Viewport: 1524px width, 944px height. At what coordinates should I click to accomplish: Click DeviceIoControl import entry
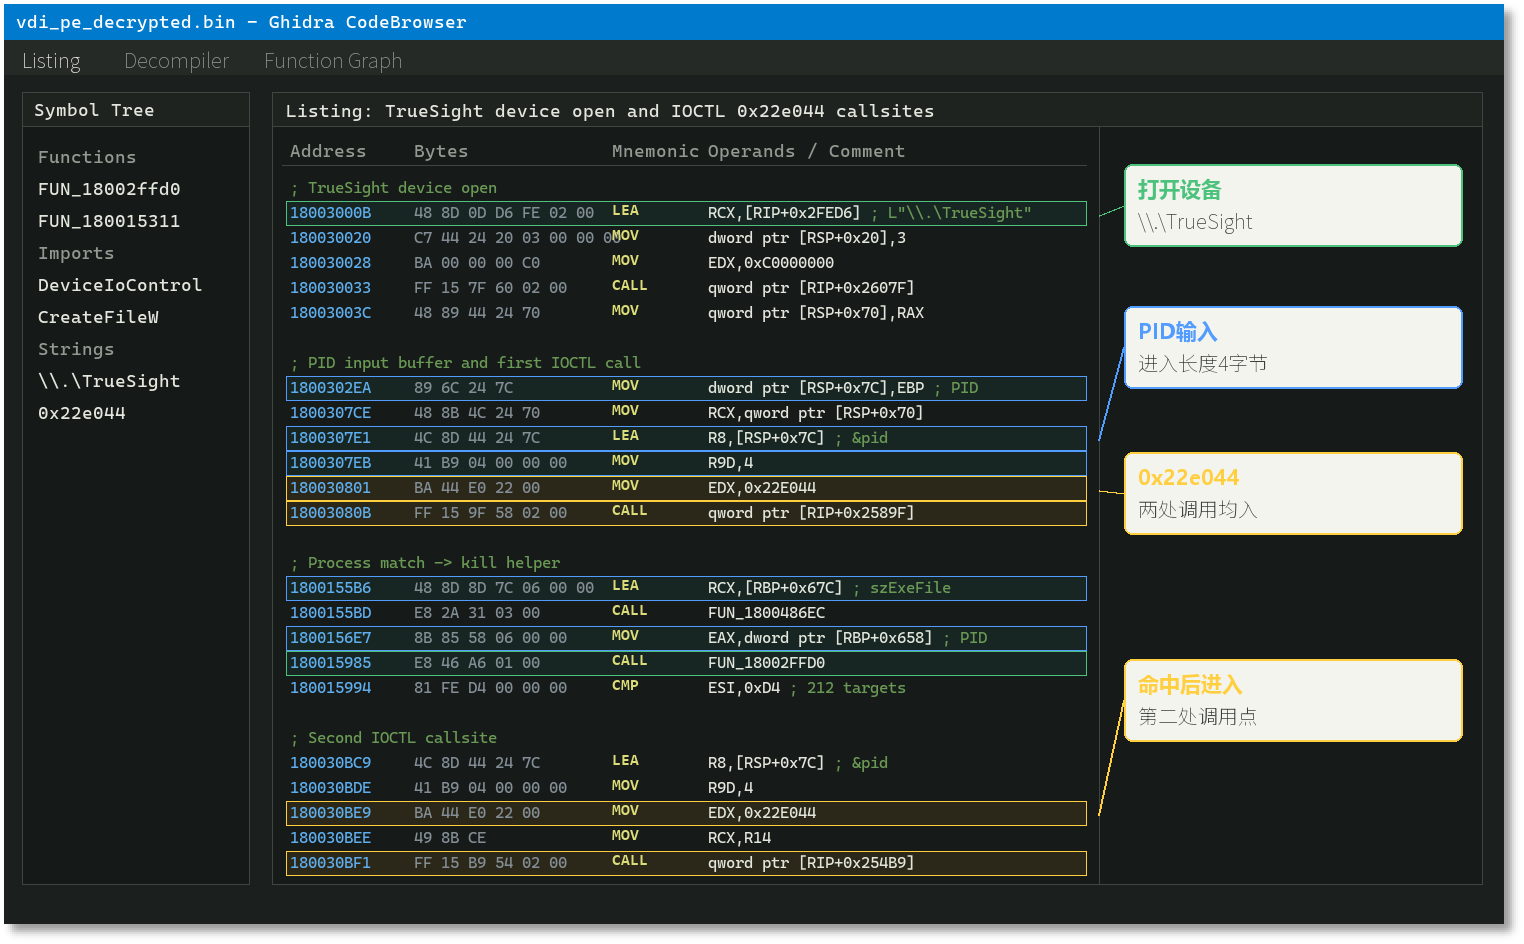(x=120, y=285)
